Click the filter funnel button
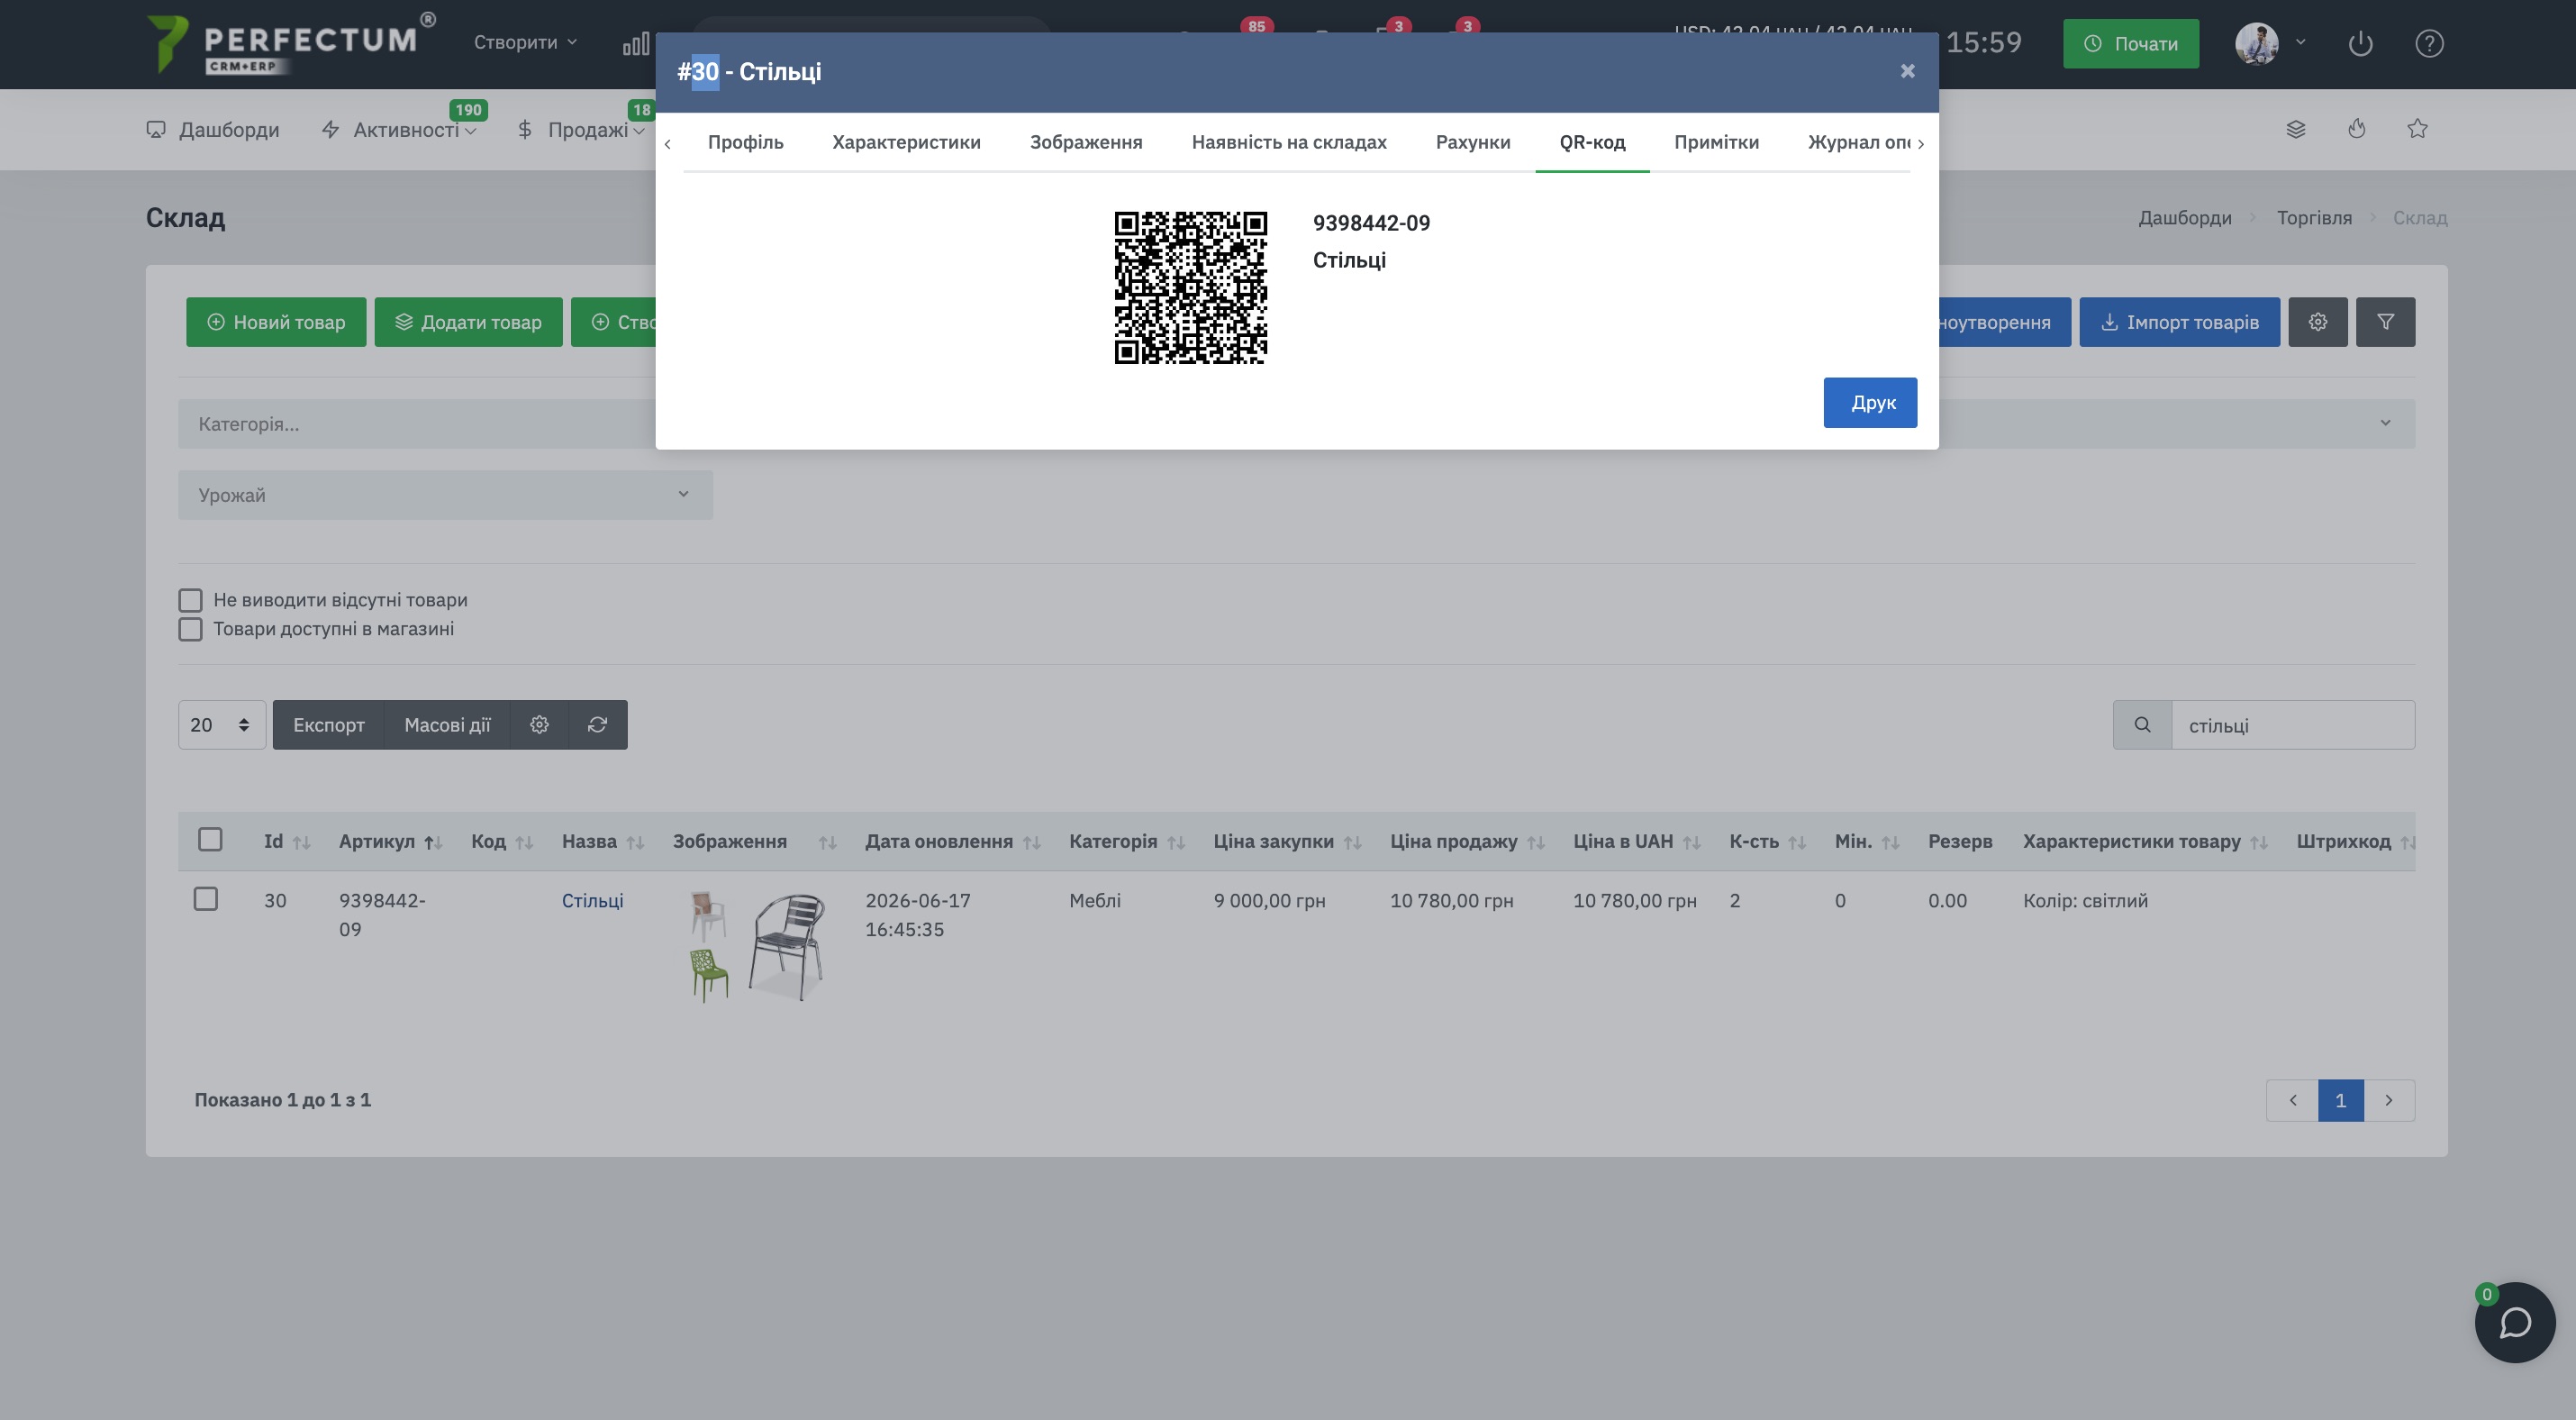 click(2385, 322)
